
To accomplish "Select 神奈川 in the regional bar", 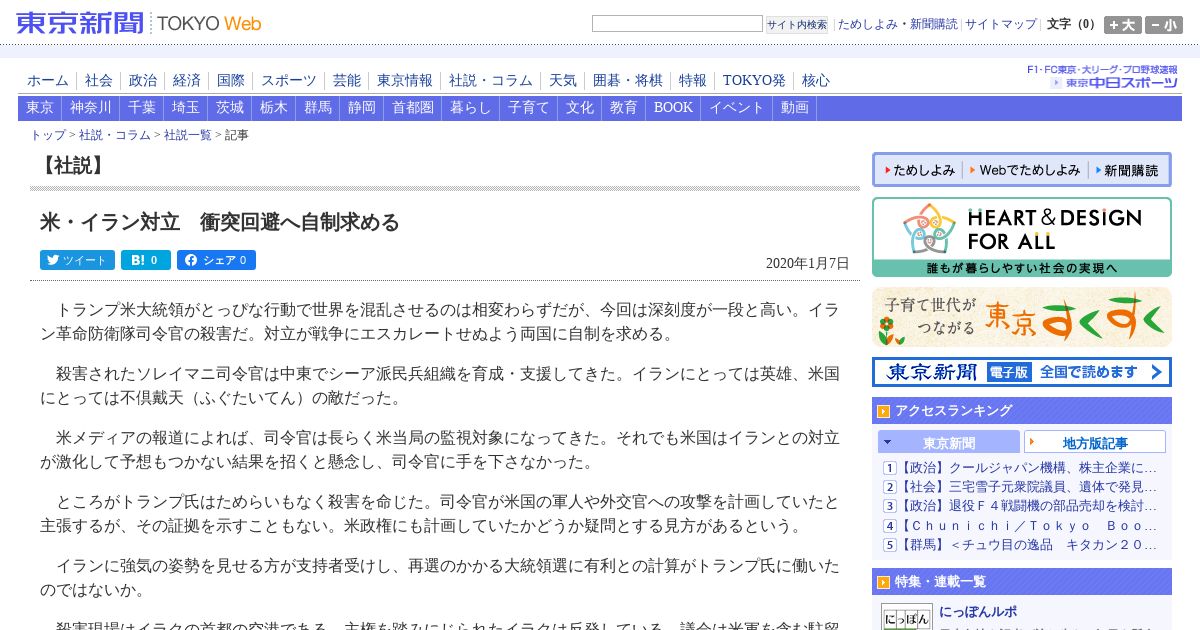I will click(91, 108).
